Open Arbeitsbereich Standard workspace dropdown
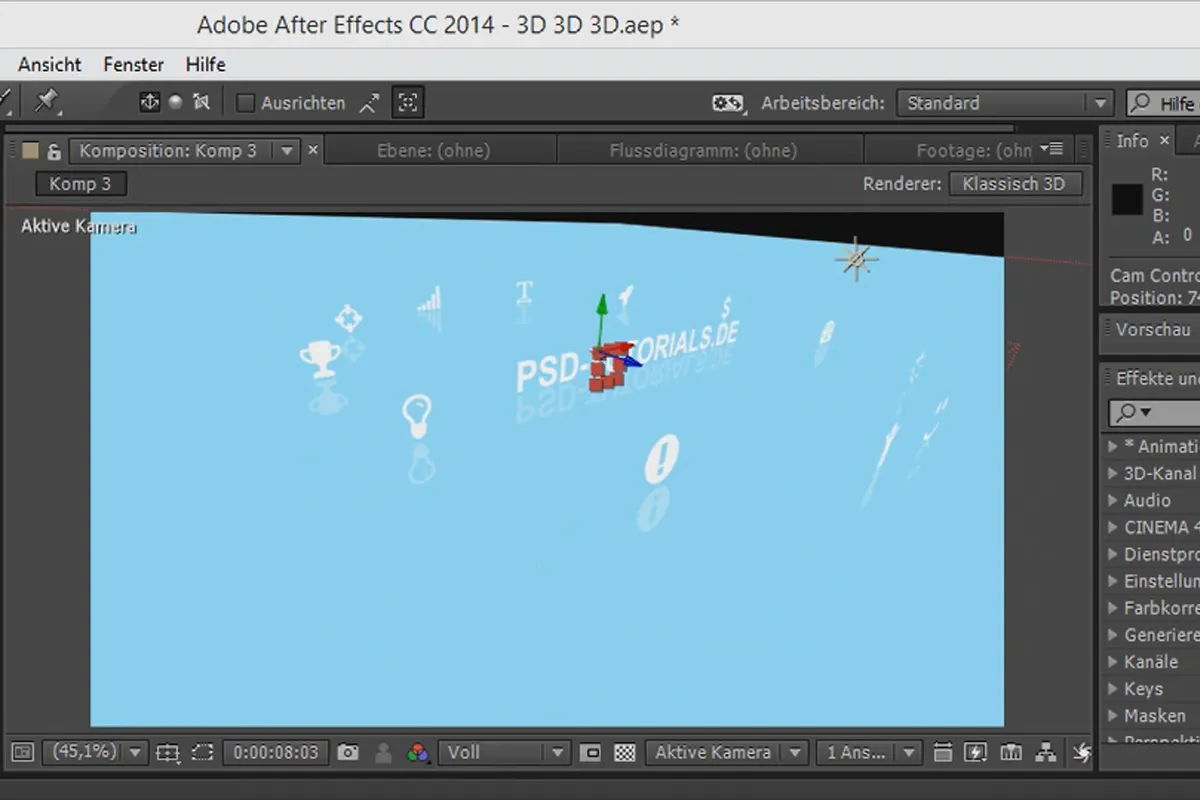 pos(1004,103)
